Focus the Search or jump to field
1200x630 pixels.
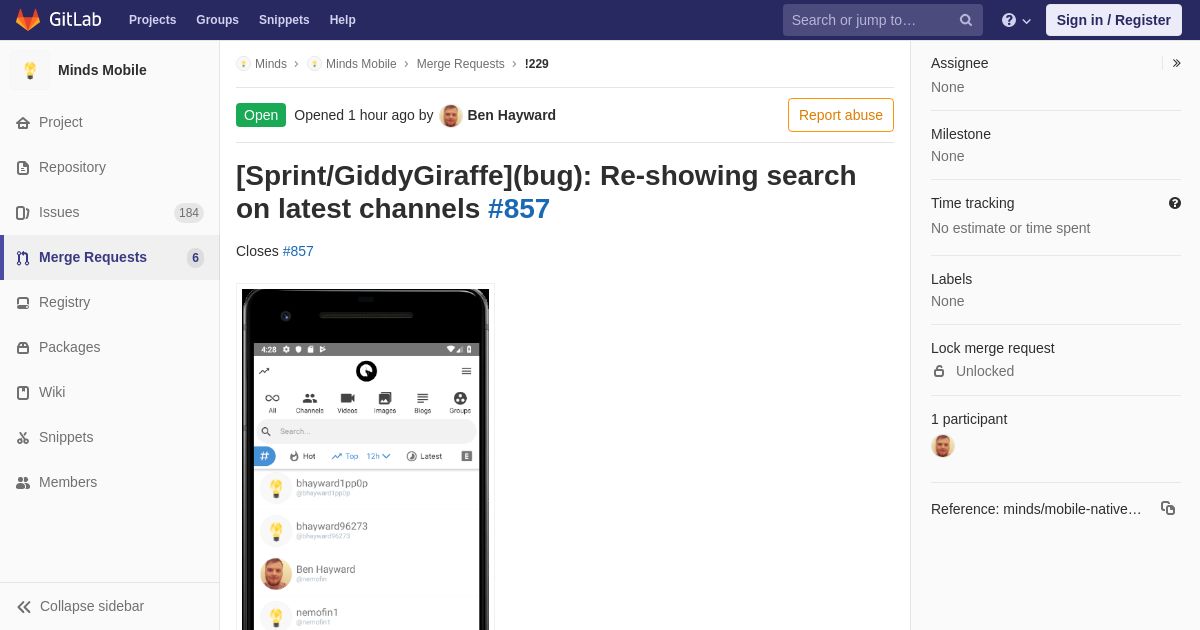(883, 20)
